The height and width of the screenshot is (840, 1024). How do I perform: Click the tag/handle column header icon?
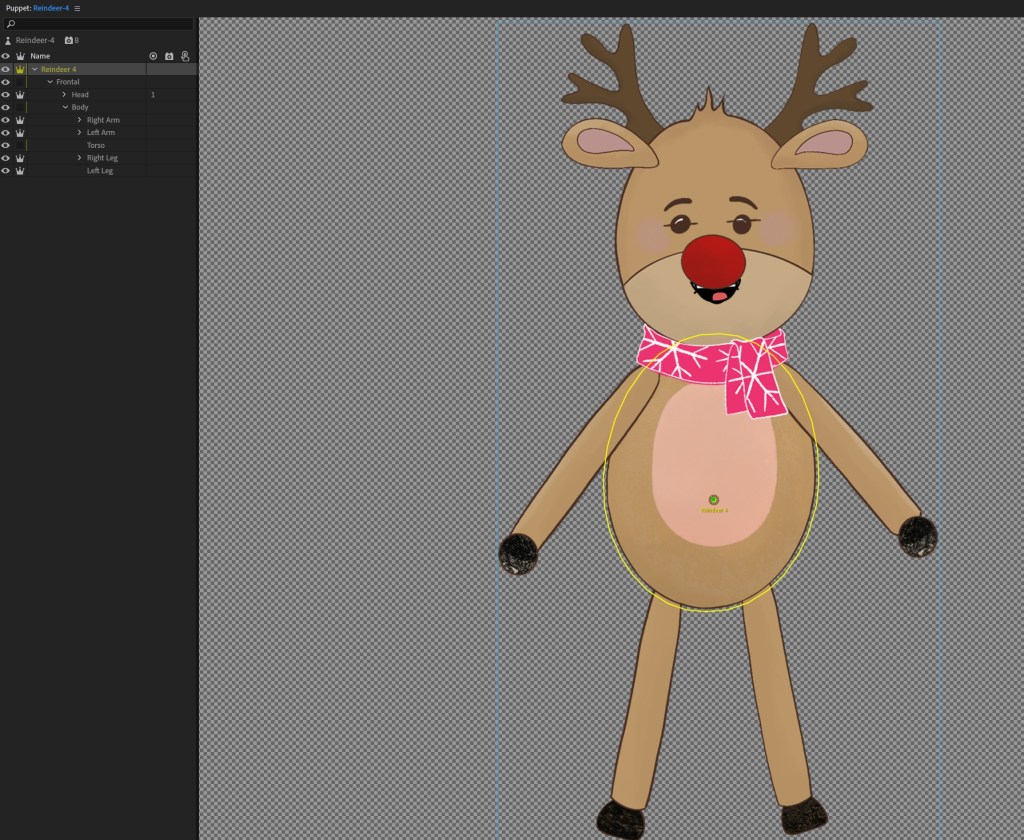pyautogui.click(x=153, y=56)
